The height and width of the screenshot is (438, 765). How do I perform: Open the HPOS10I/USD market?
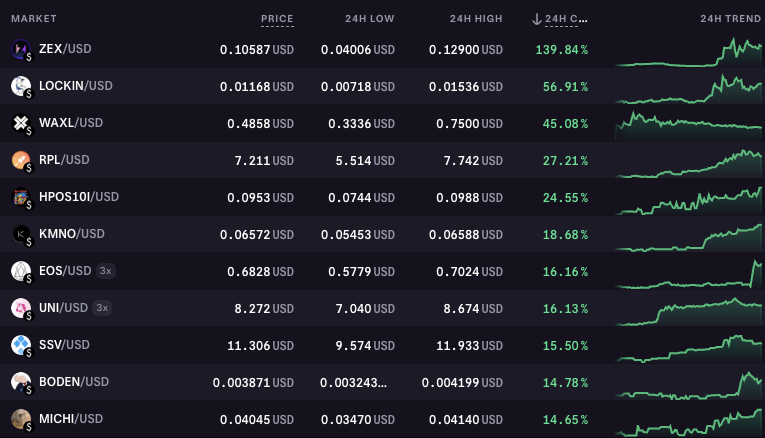coord(79,197)
